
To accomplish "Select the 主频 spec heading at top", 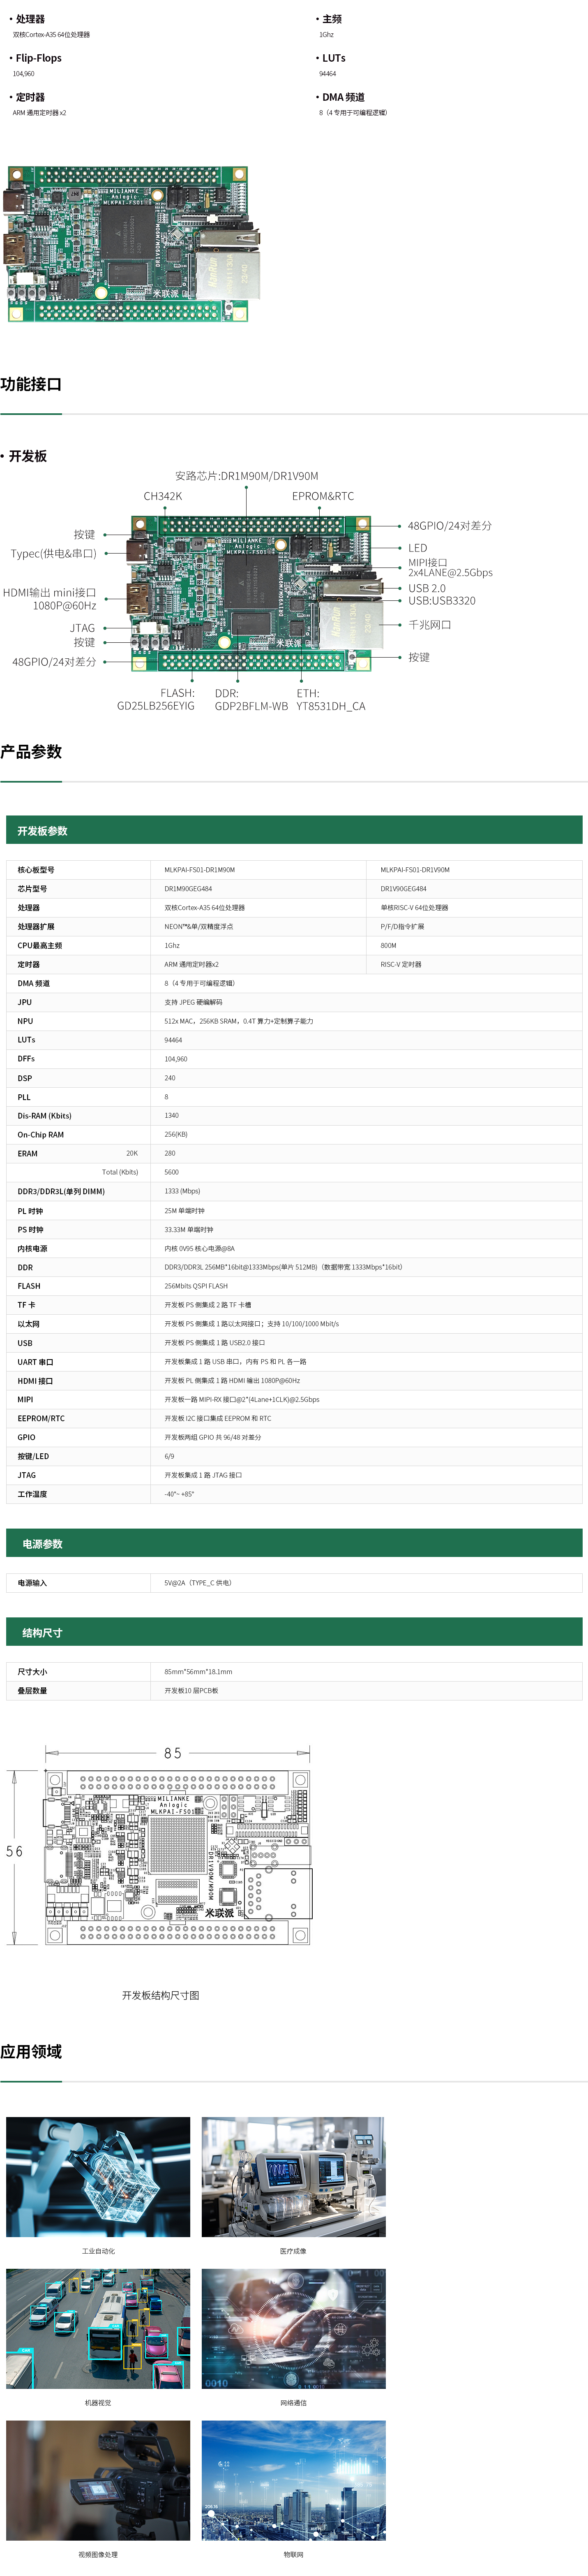I will point(332,19).
